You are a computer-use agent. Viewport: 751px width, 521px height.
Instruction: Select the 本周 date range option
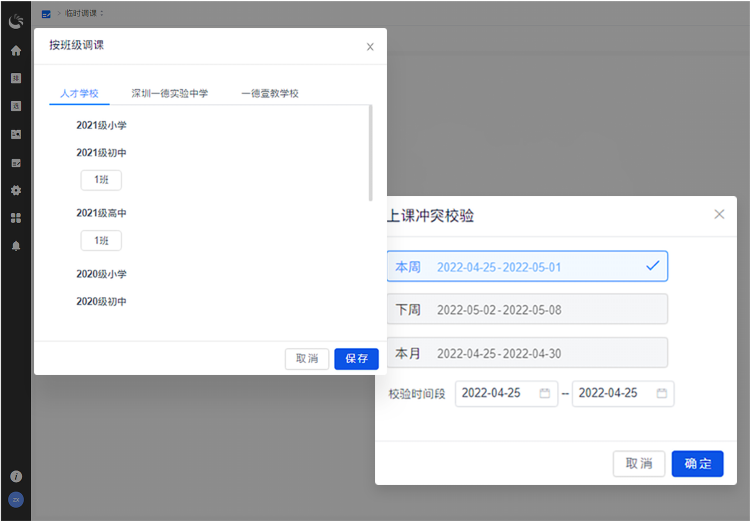coord(526,266)
